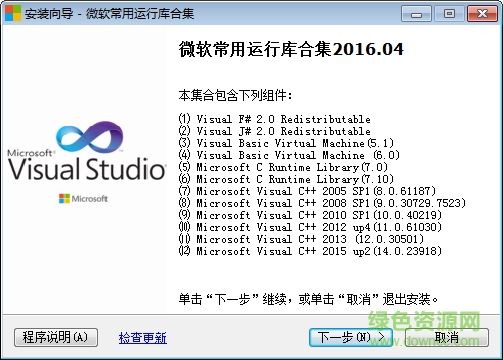Viewport: 503px width, 360px height.
Task: Select Visual Basic Virtual Machine (6.0) line
Action: [x=289, y=155]
